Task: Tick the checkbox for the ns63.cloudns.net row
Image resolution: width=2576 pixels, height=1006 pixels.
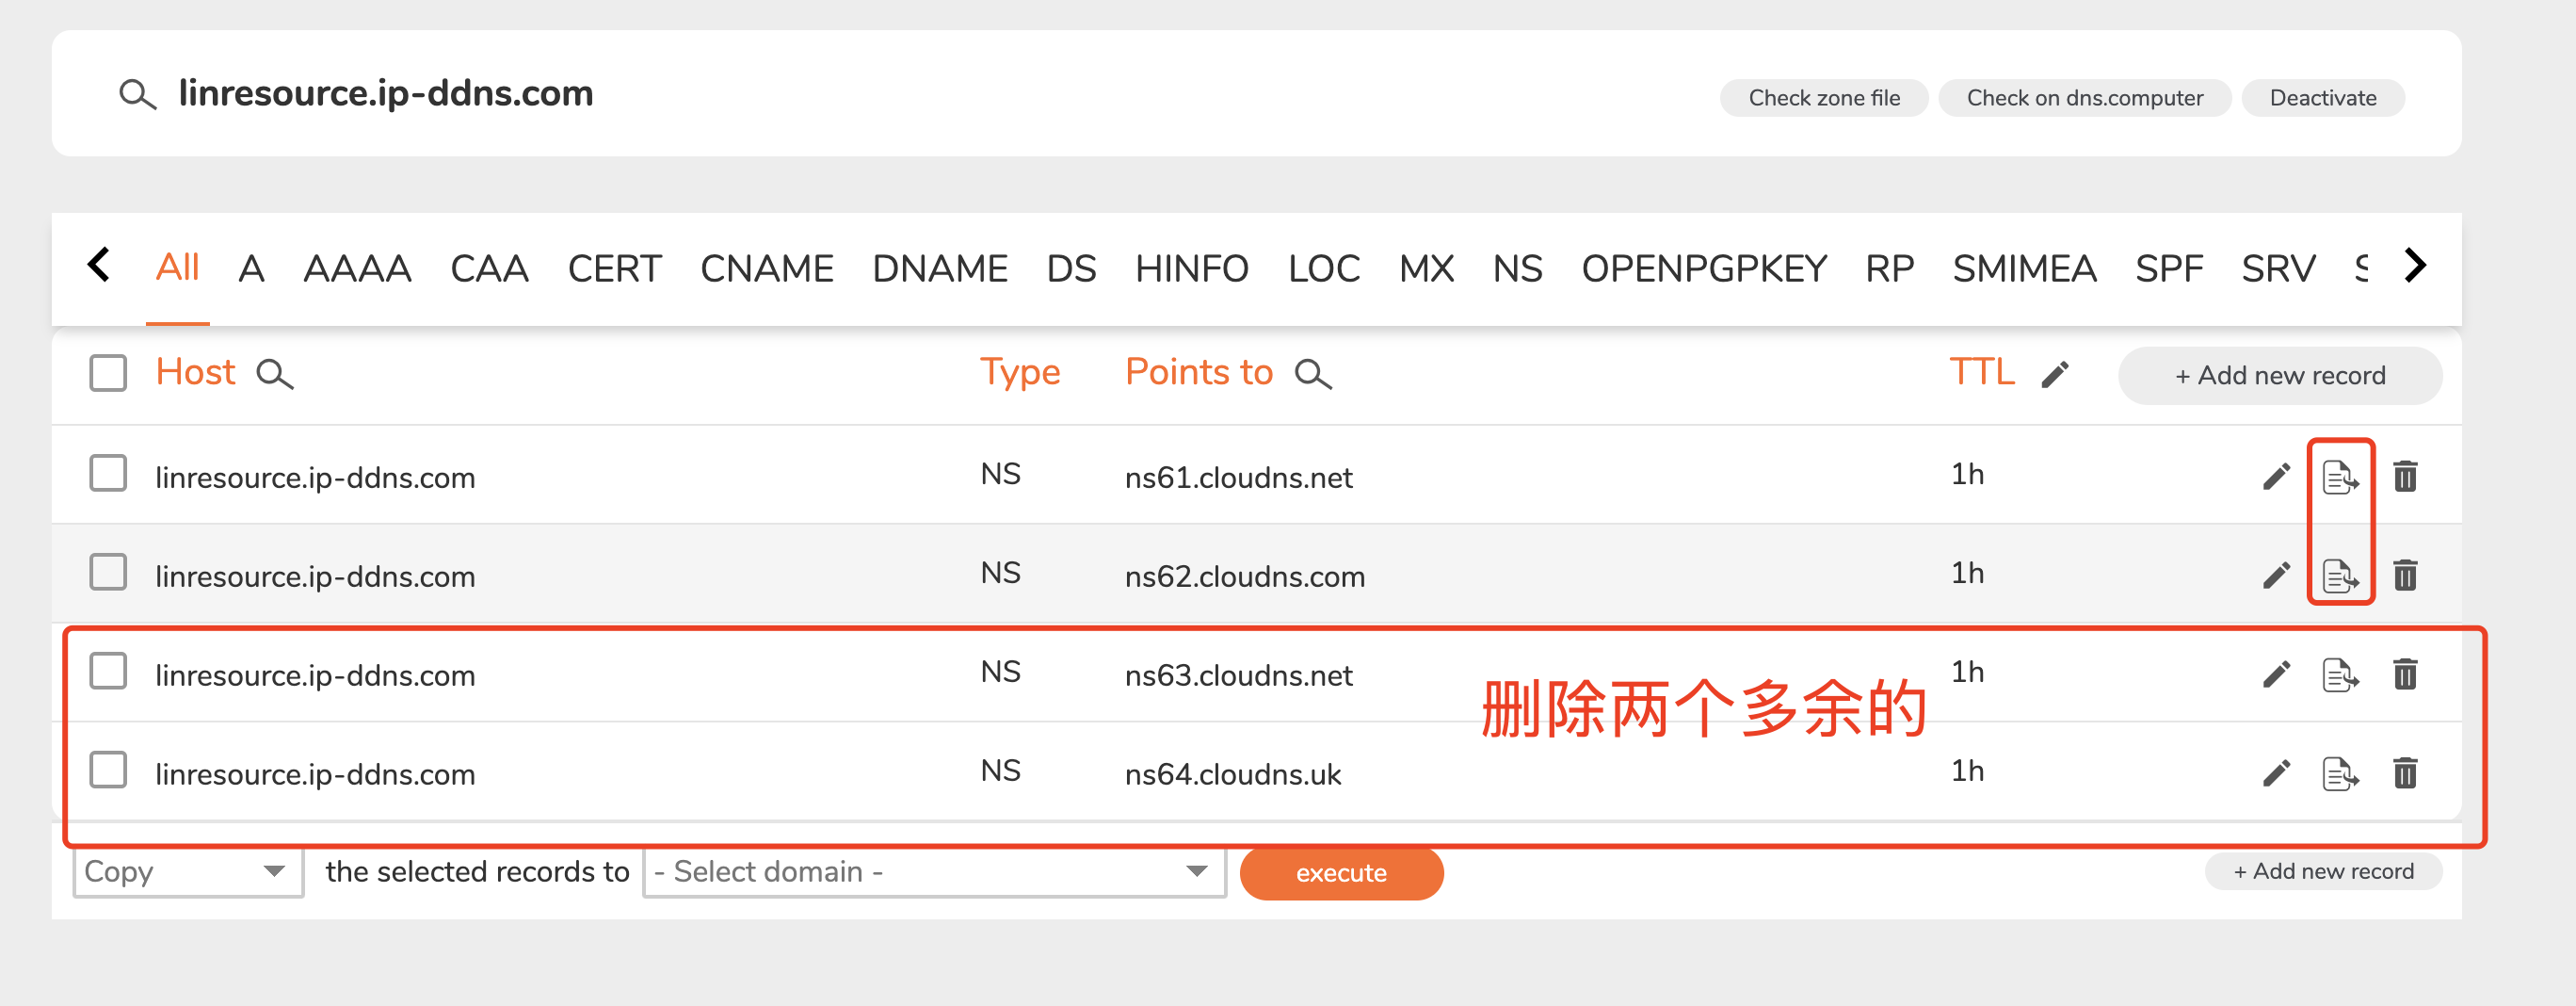Action: tap(108, 671)
